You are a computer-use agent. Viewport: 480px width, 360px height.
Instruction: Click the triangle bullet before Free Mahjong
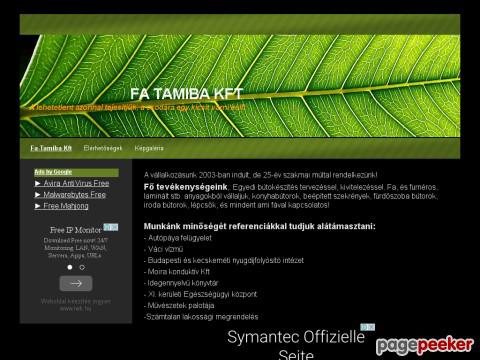click(38, 206)
